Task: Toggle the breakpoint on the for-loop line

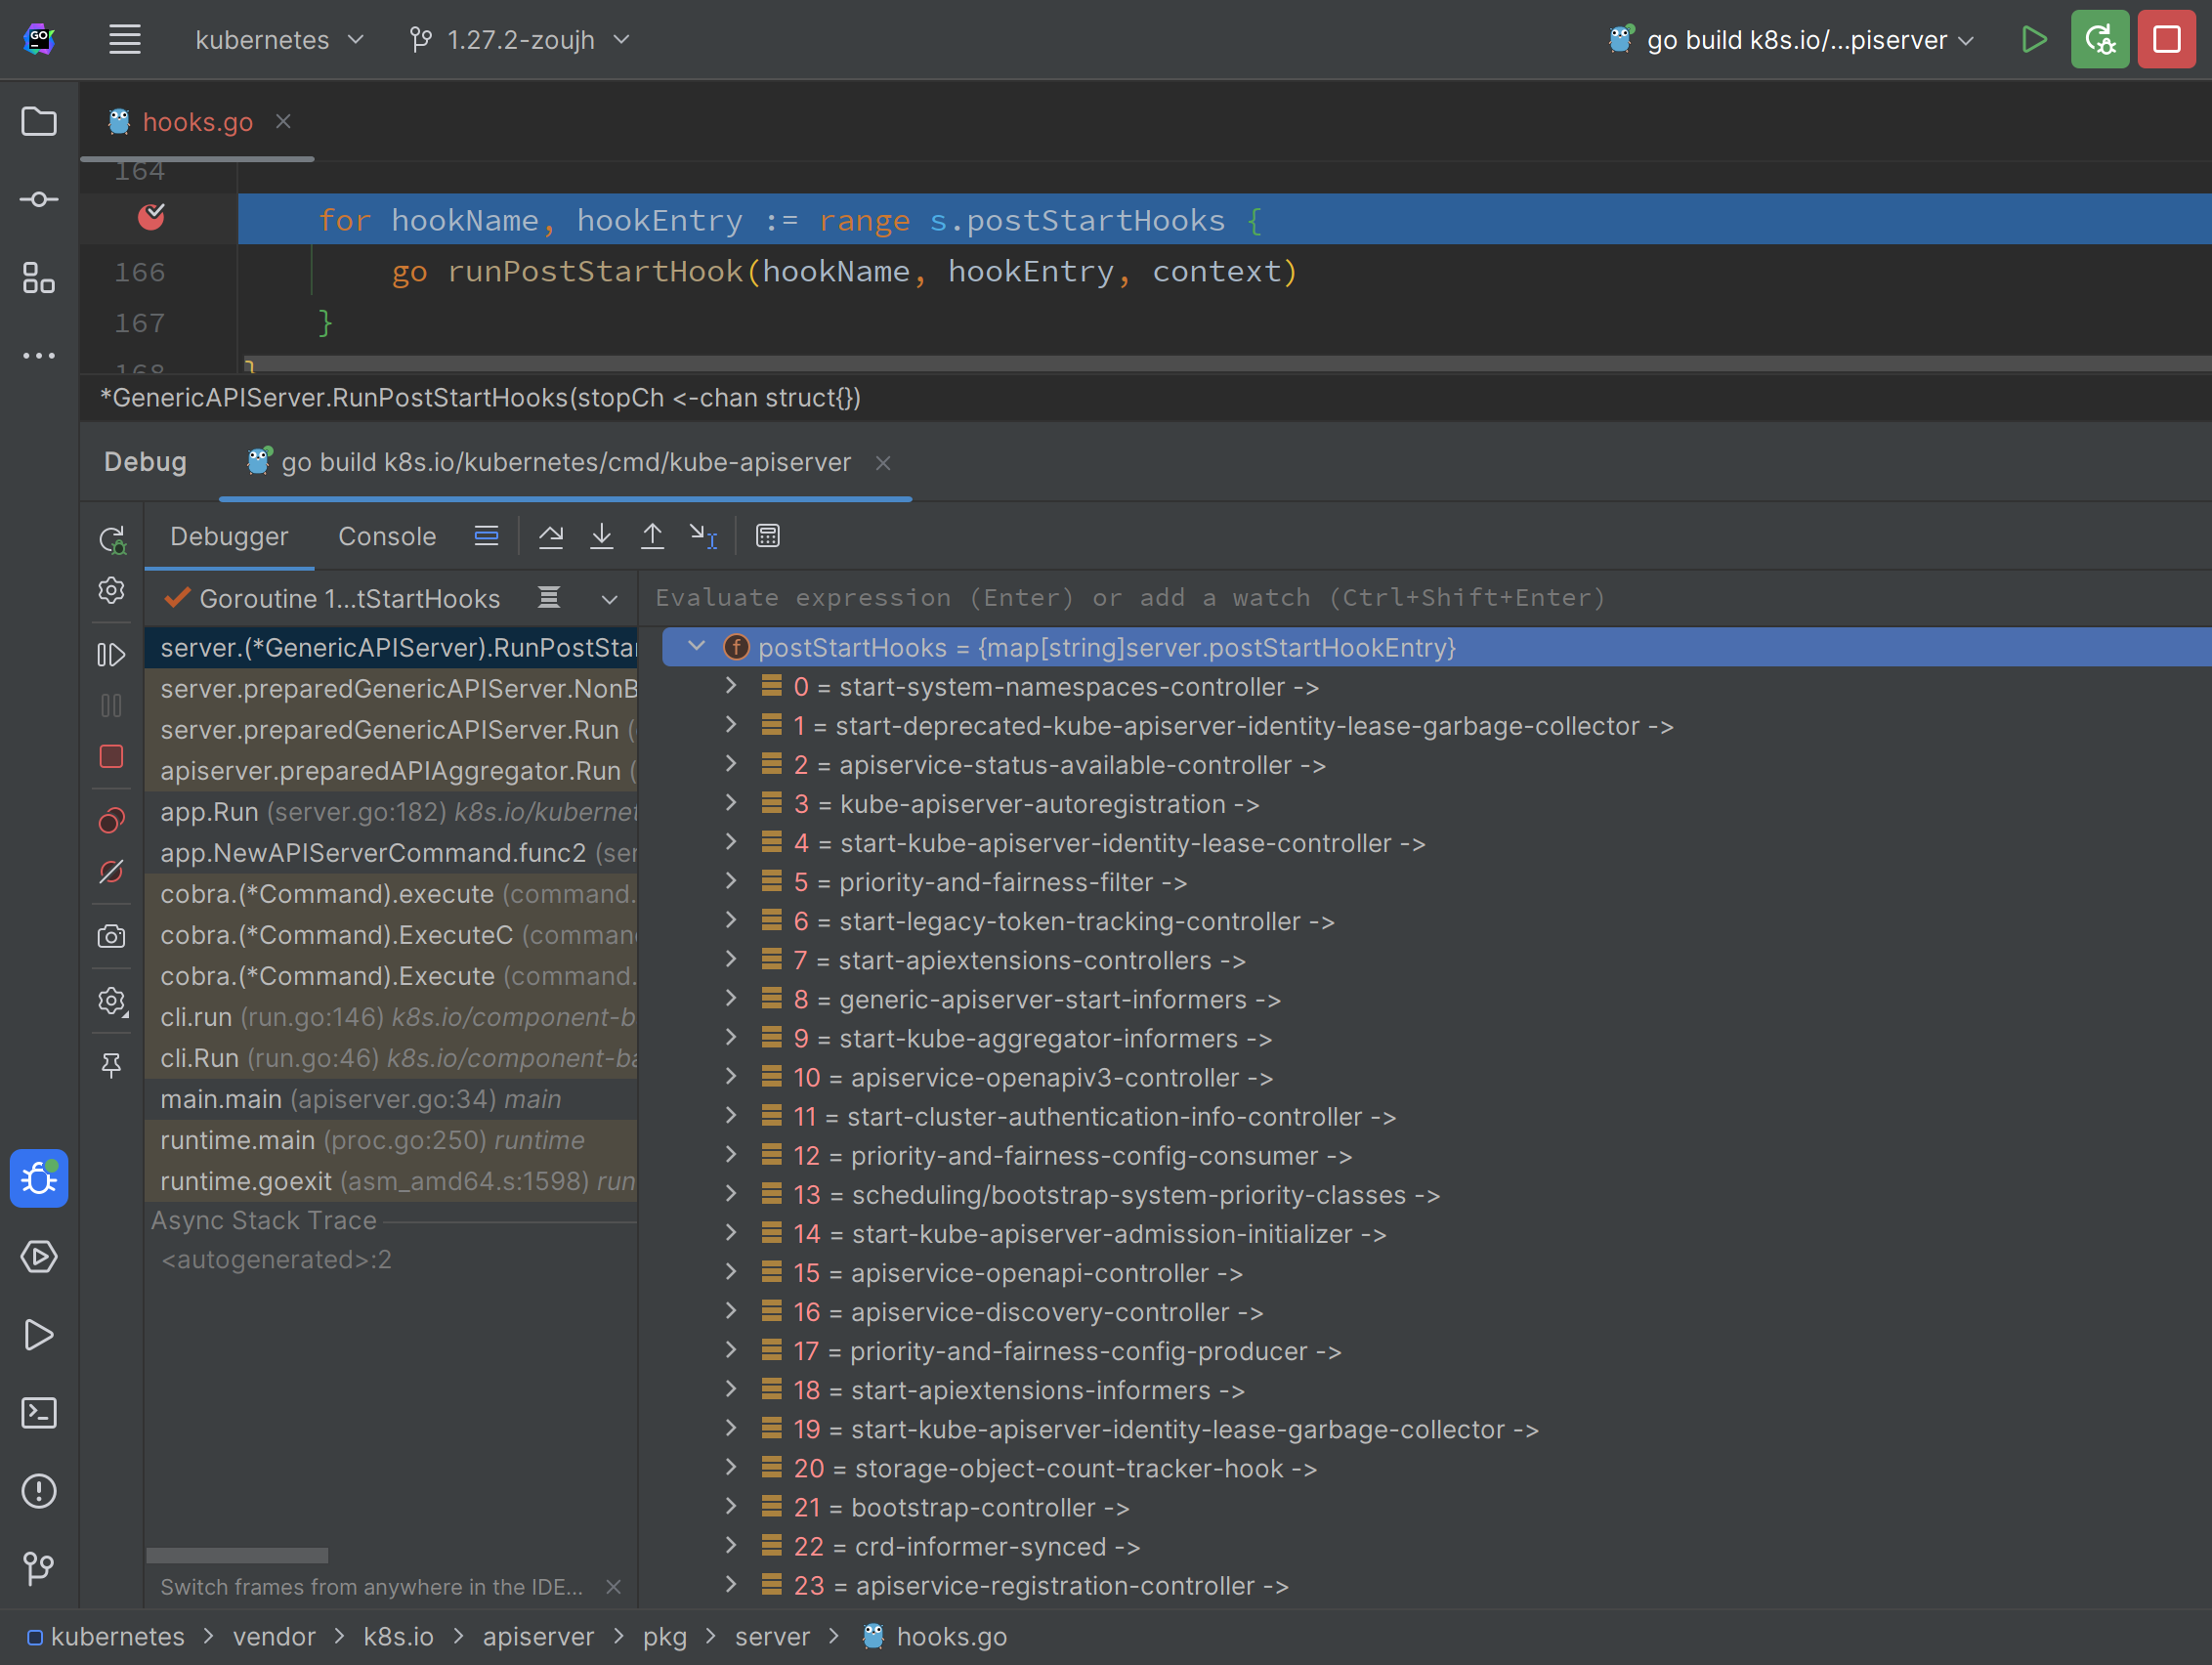Action: tap(152, 217)
